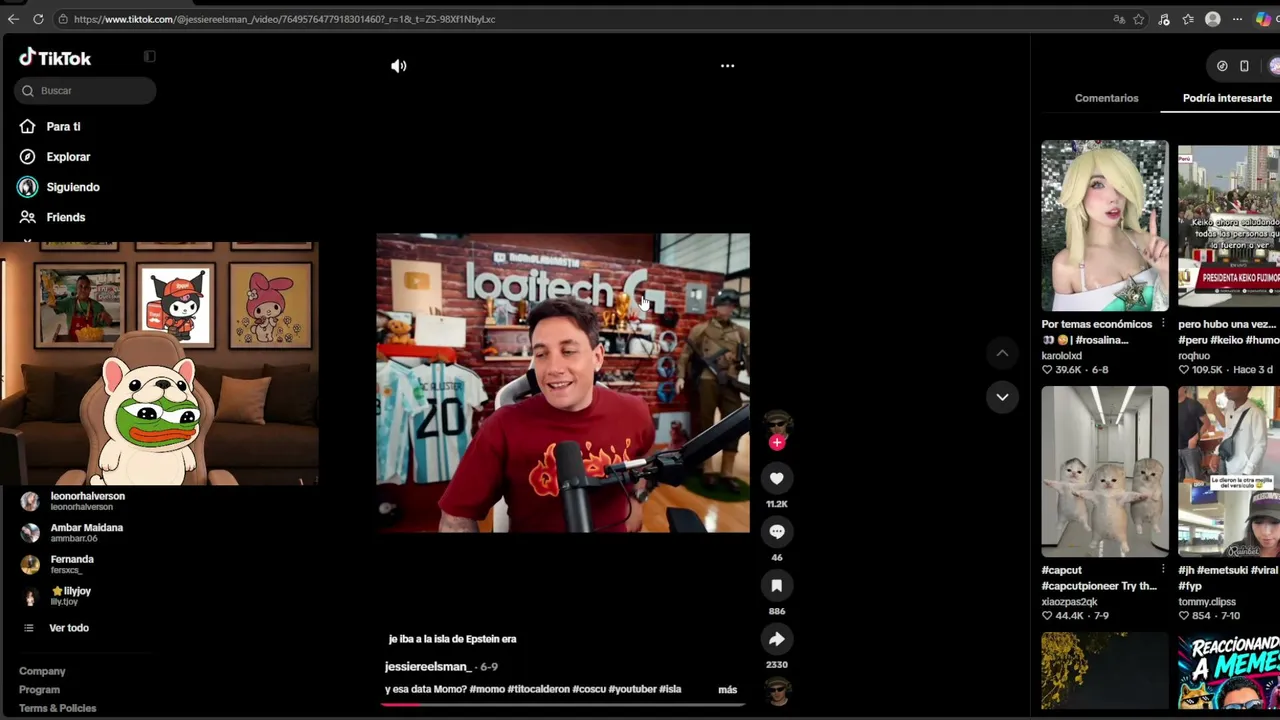
Task: Open the browser profile avatar
Action: [x=1213, y=19]
